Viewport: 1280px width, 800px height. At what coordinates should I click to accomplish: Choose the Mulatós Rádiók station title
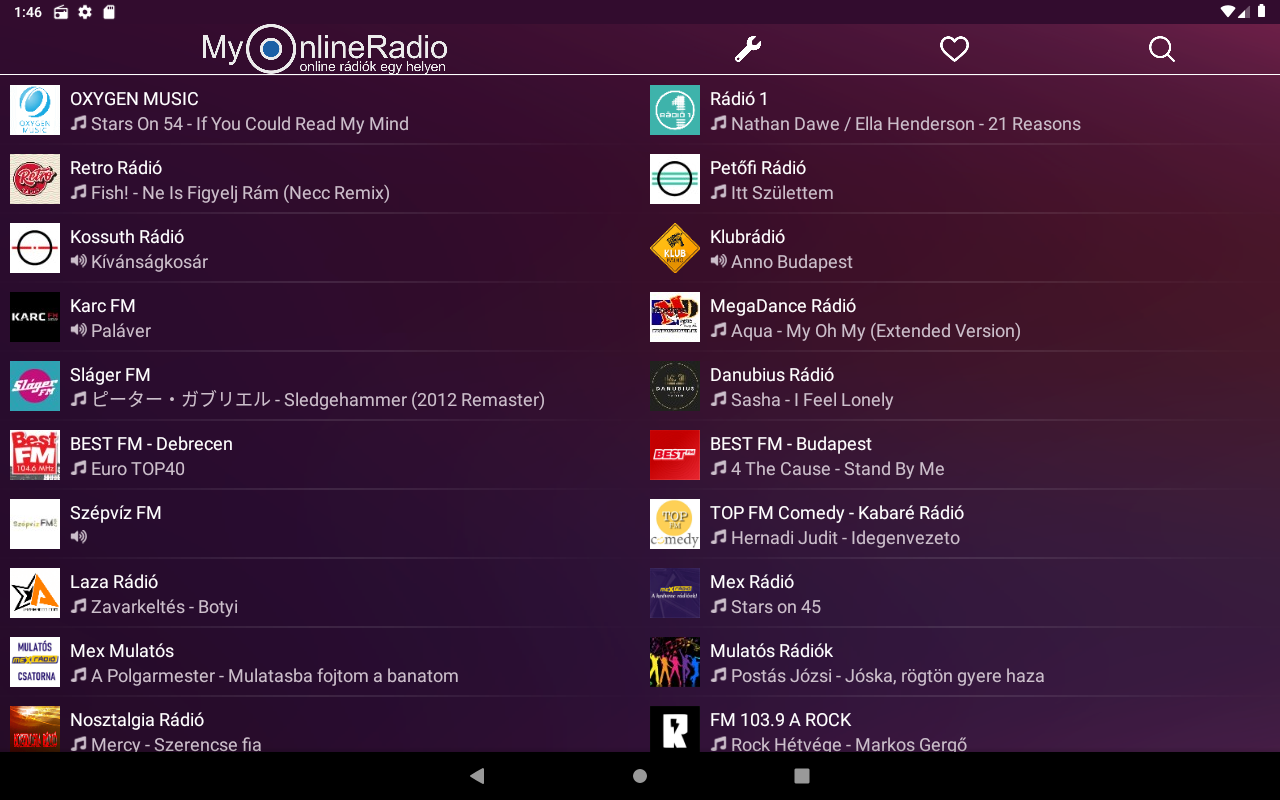pyautogui.click(x=772, y=651)
